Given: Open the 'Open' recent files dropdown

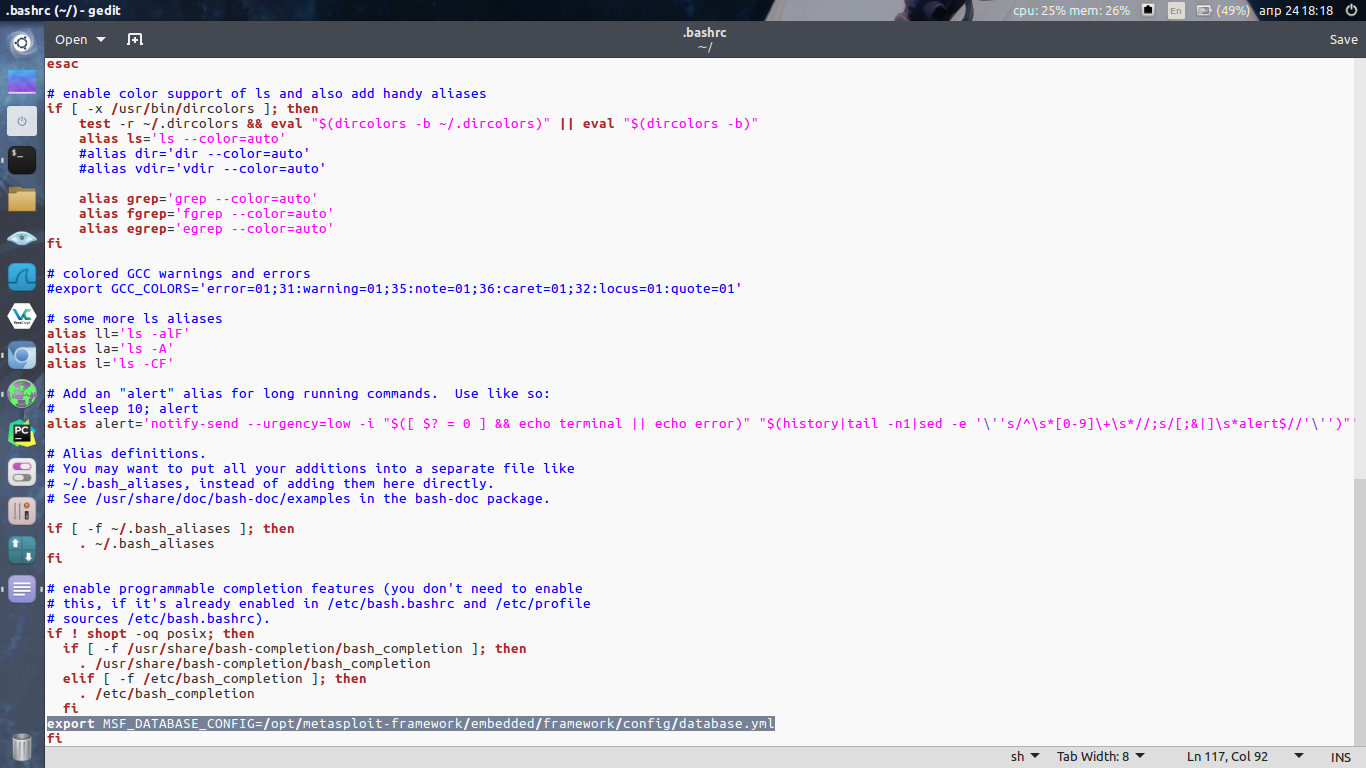Looking at the screenshot, I should click(x=78, y=39).
